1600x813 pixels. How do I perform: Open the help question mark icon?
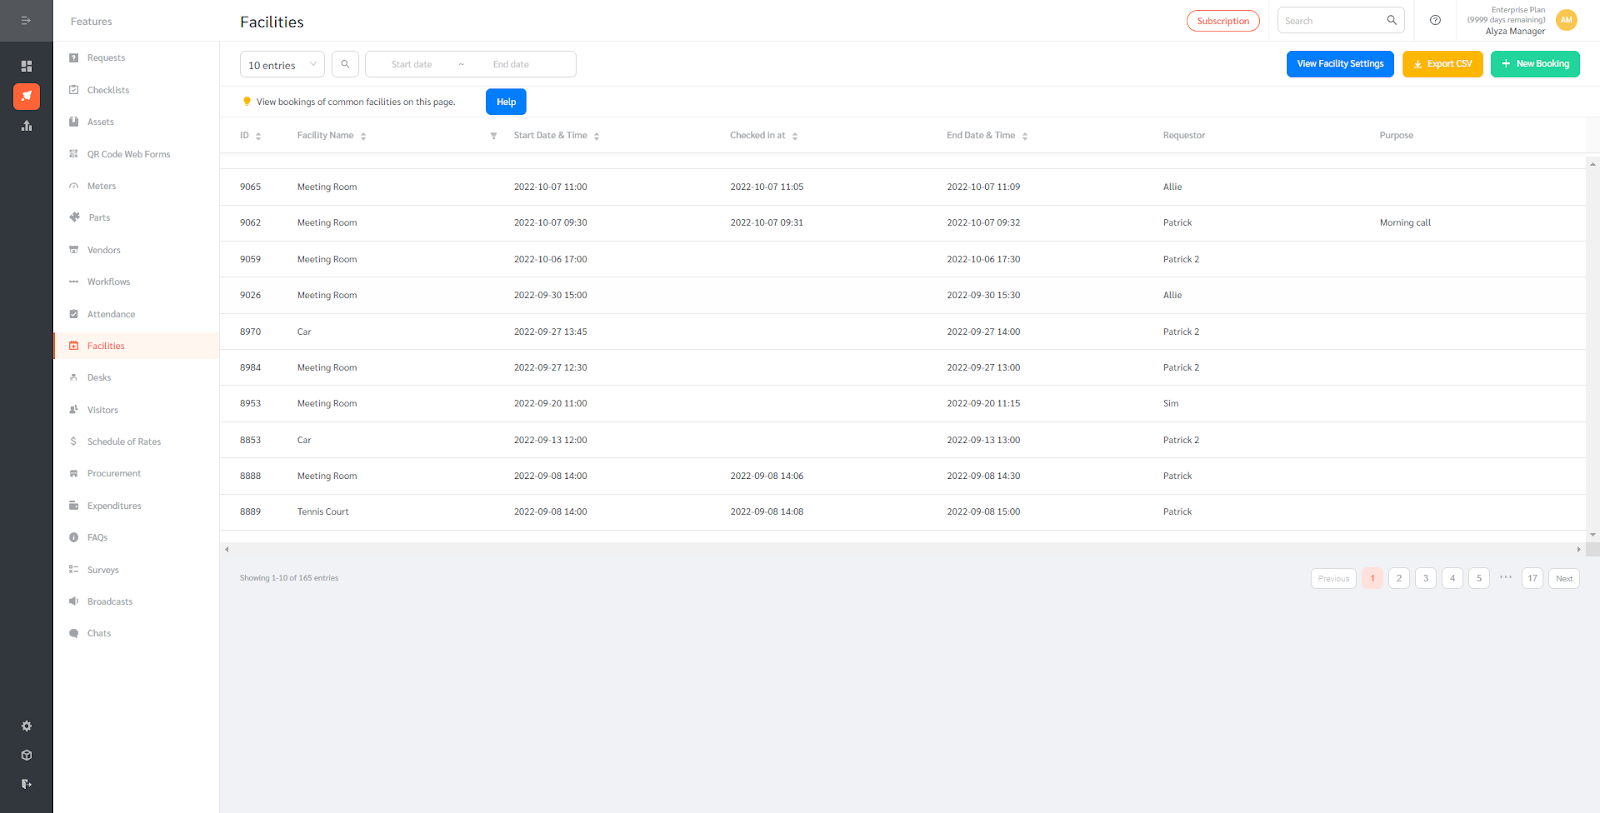click(x=1435, y=21)
